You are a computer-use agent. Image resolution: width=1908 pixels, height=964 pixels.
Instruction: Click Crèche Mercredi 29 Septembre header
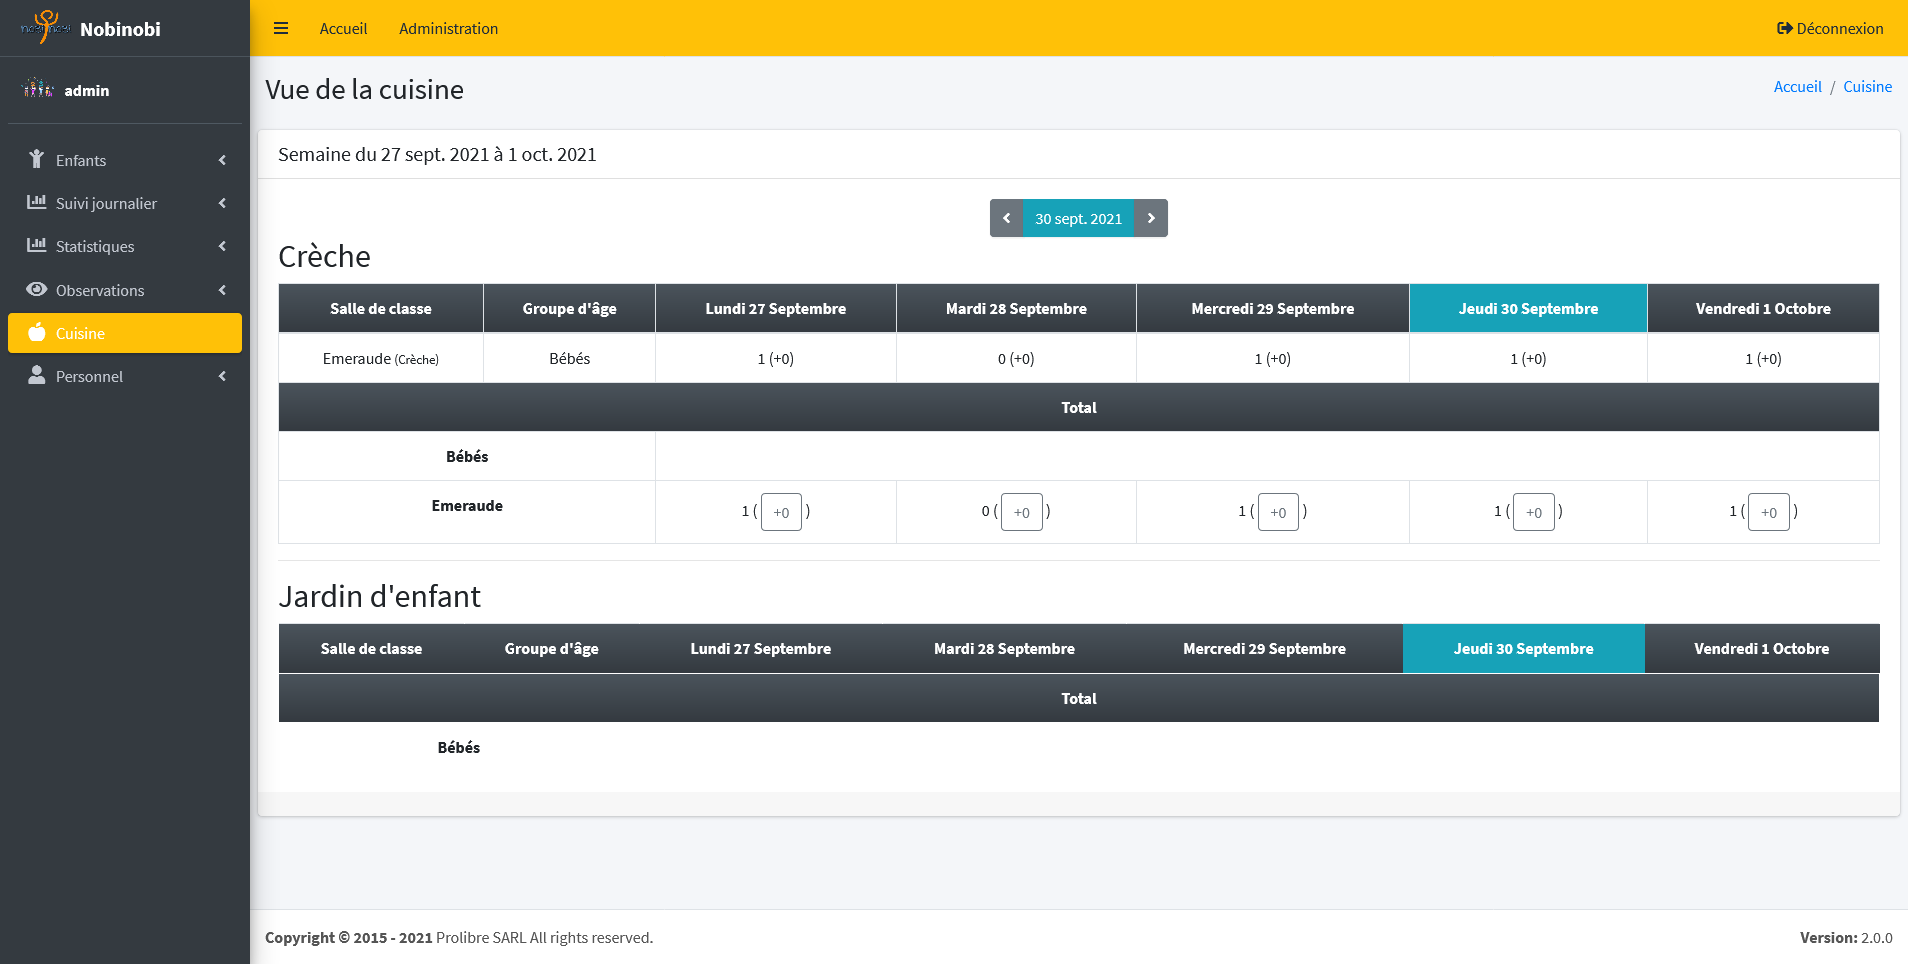[1273, 308]
